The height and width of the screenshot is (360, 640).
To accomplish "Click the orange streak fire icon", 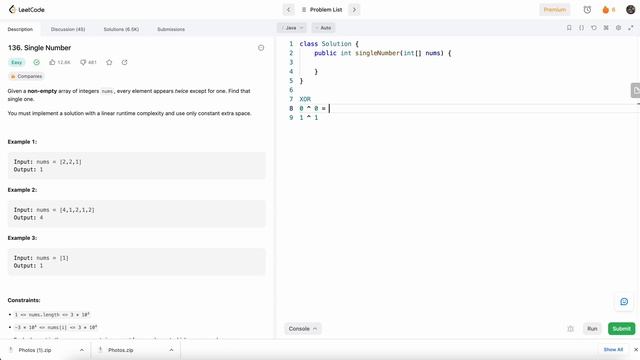I will 606,9.
